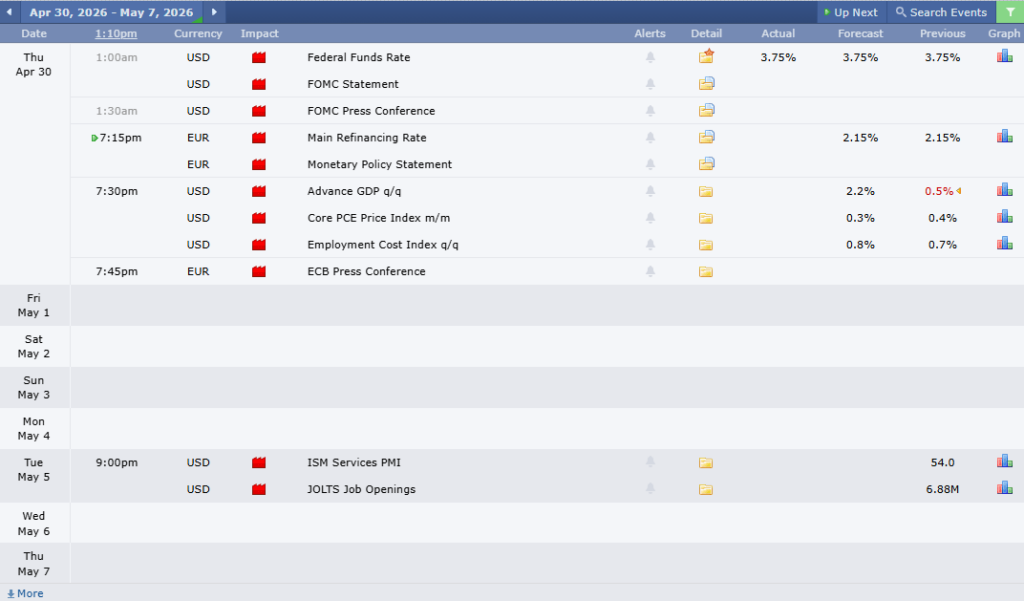Expand the More events link
Image resolution: width=1024 pixels, height=601 pixels.
click(25, 593)
